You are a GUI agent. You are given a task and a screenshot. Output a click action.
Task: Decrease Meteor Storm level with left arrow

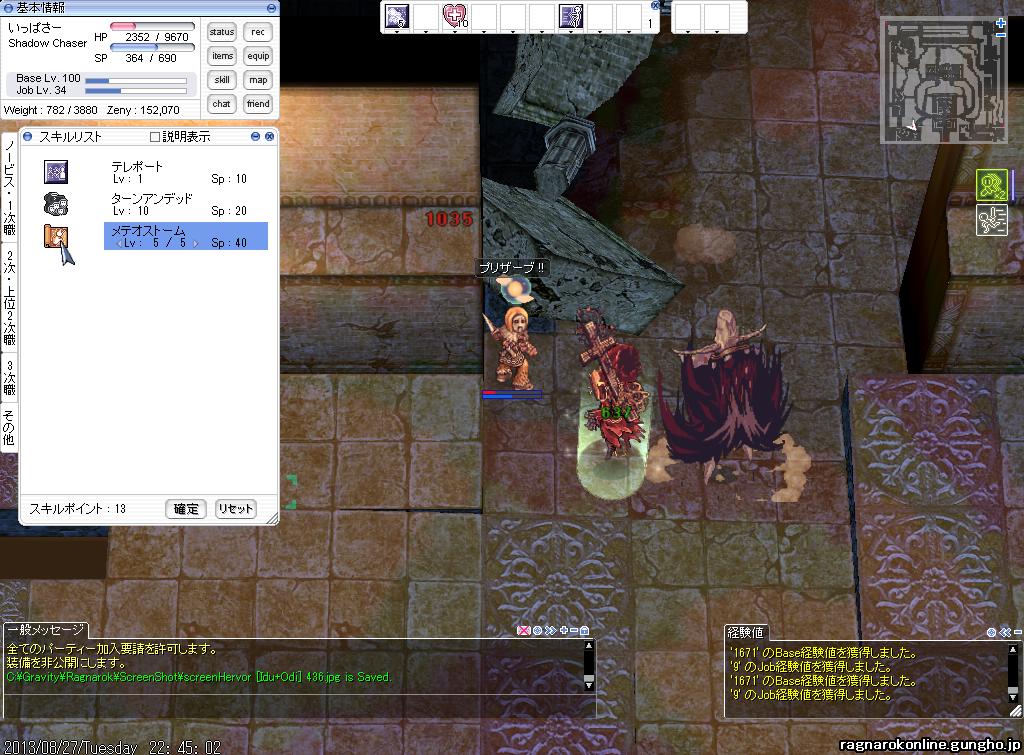(118, 243)
